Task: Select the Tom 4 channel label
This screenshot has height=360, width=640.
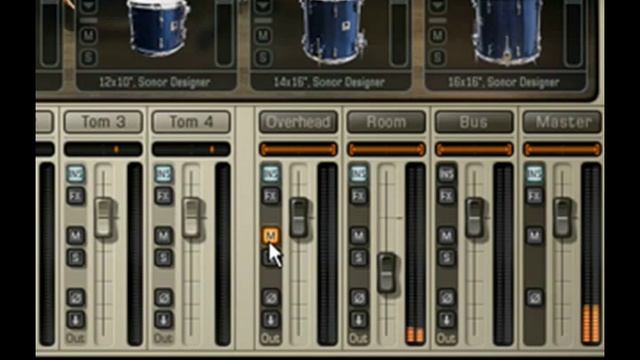Action: click(191, 122)
